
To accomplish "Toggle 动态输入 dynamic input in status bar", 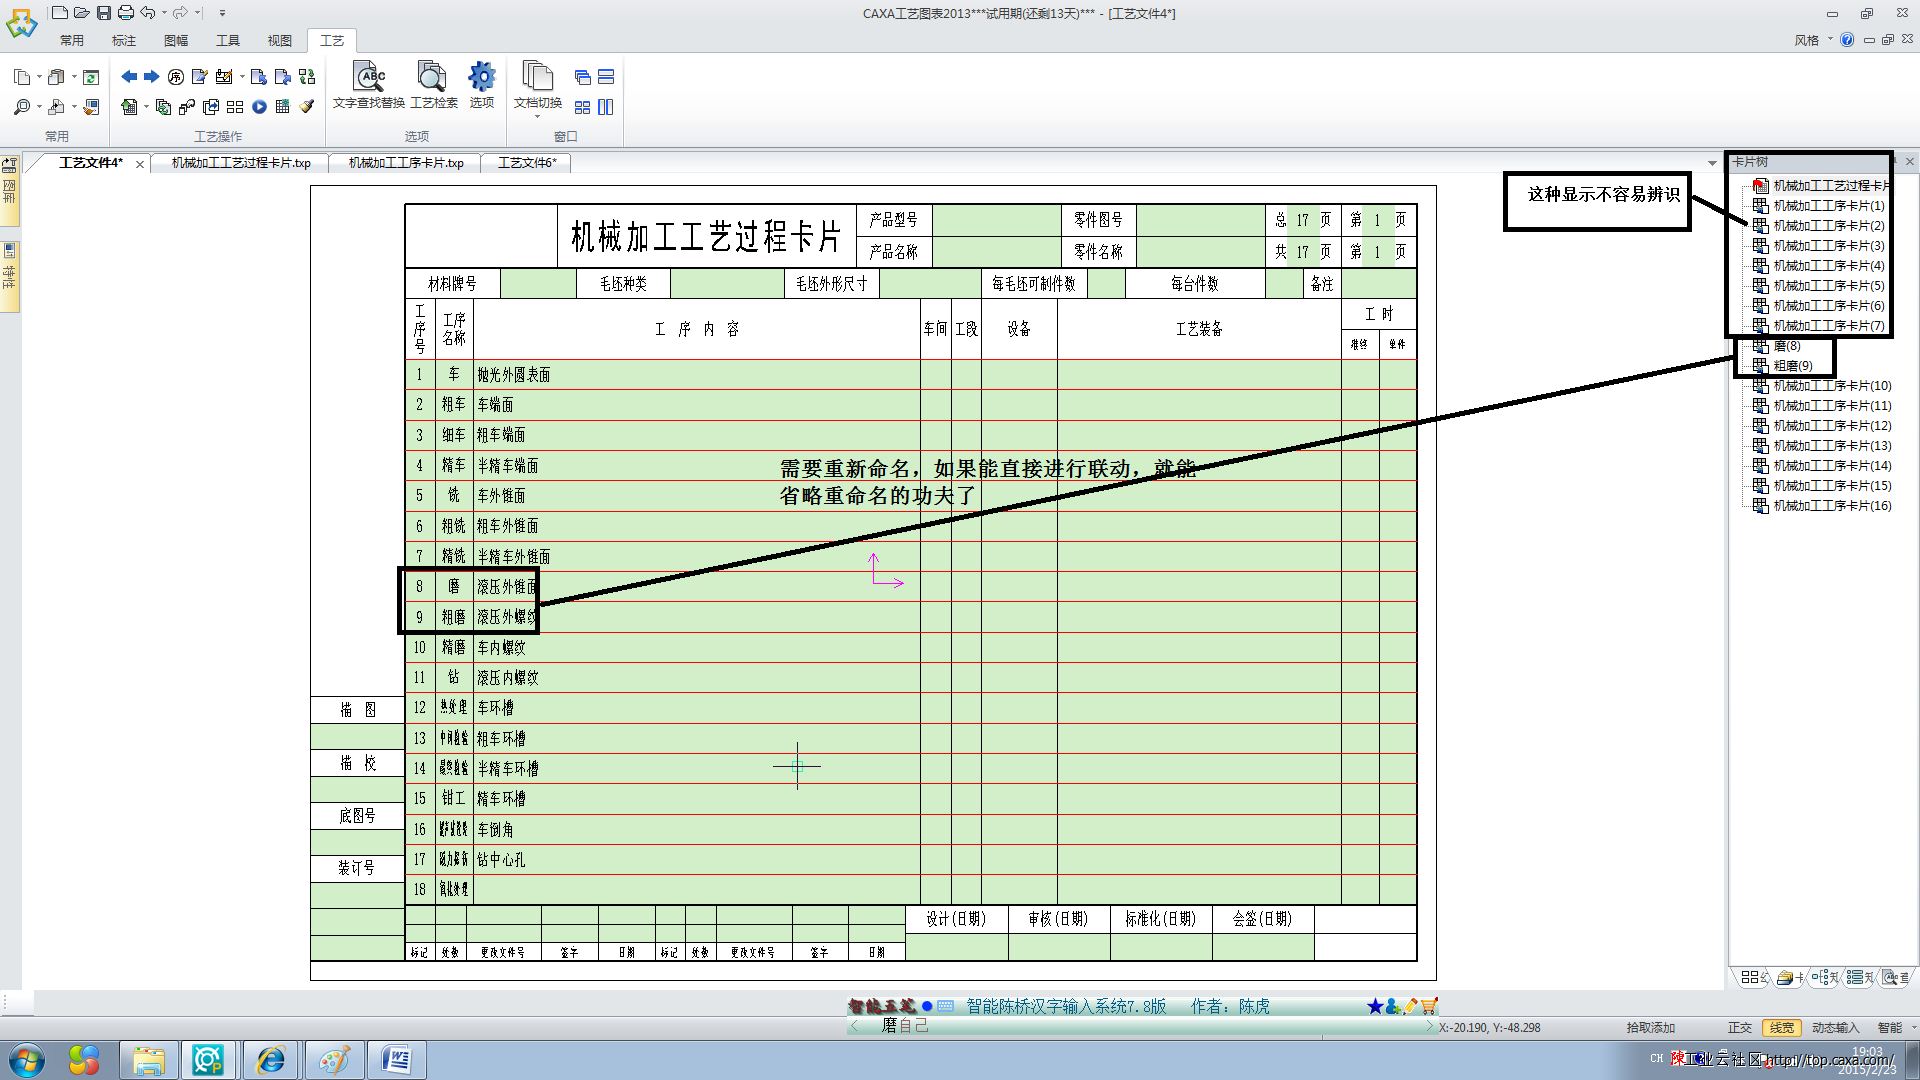I will coord(1834,1027).
